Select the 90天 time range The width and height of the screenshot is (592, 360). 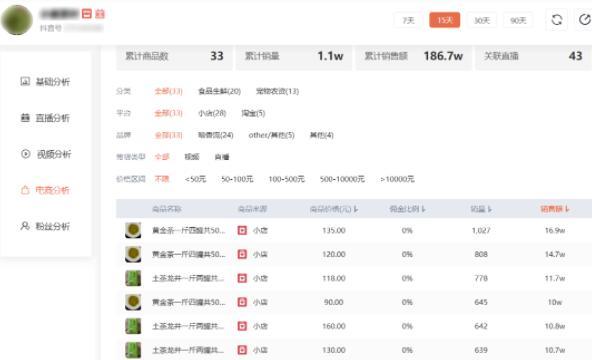518,20
